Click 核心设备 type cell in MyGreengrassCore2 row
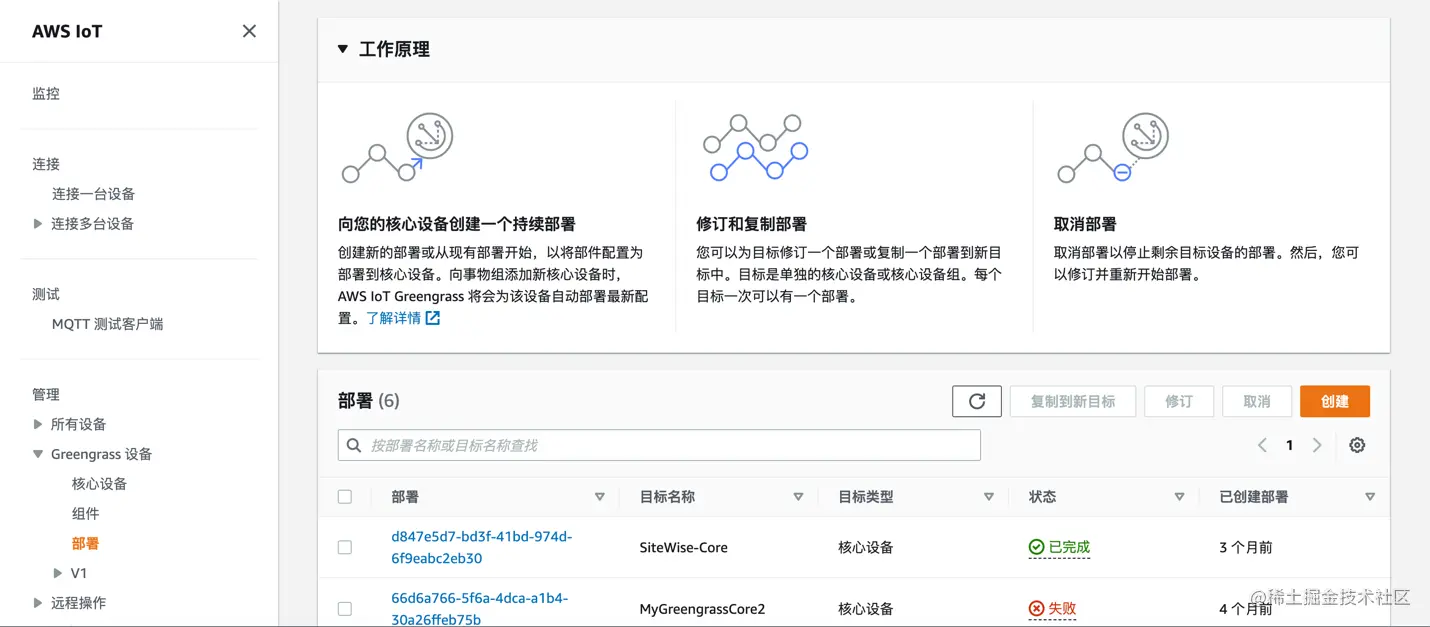The width and height of the screenshot is (1430, 627). [866, 608]
